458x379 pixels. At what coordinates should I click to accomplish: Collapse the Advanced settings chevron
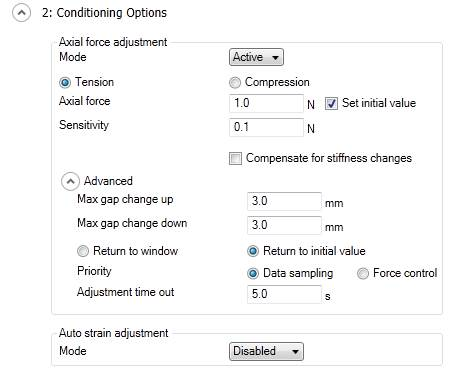70,181
